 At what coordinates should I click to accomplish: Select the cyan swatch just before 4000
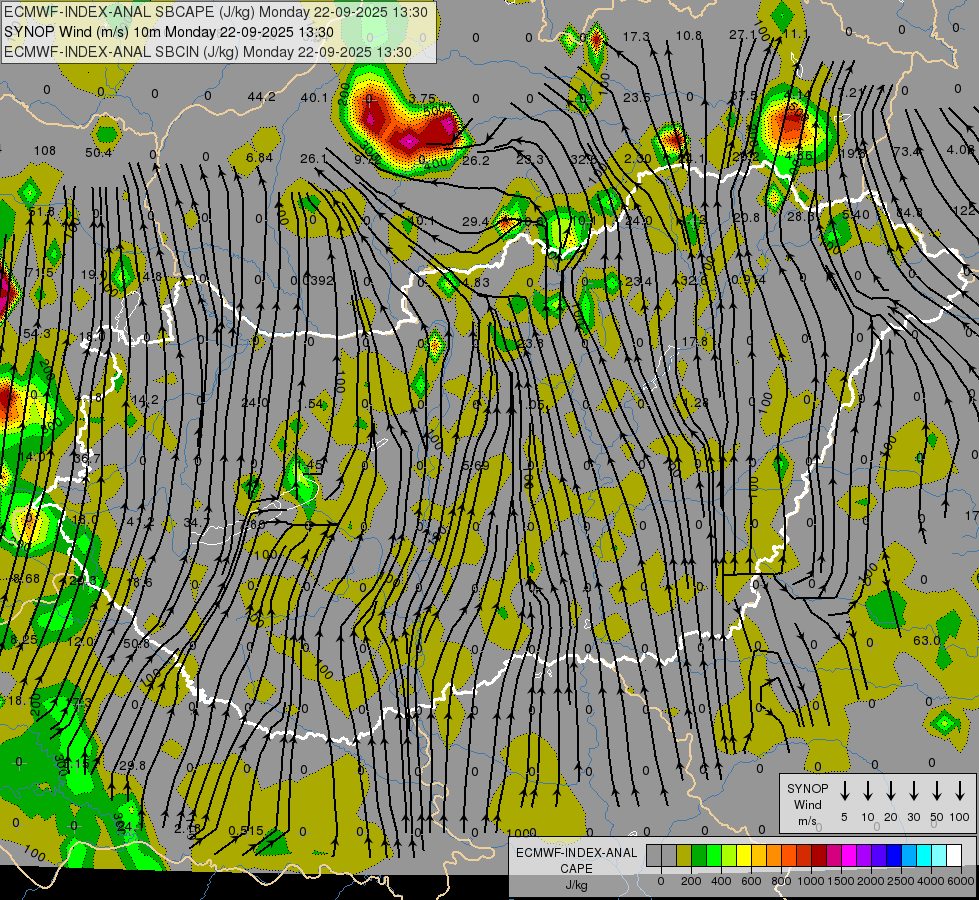[x=924, y=856]
